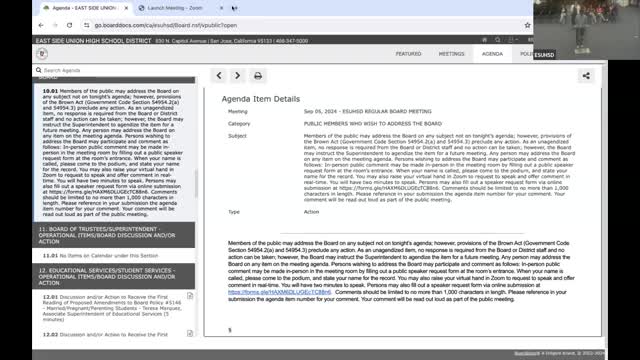This screenshot has height=360, width=640.
Task: Click the browser back arrow
Action: [41, 25]
